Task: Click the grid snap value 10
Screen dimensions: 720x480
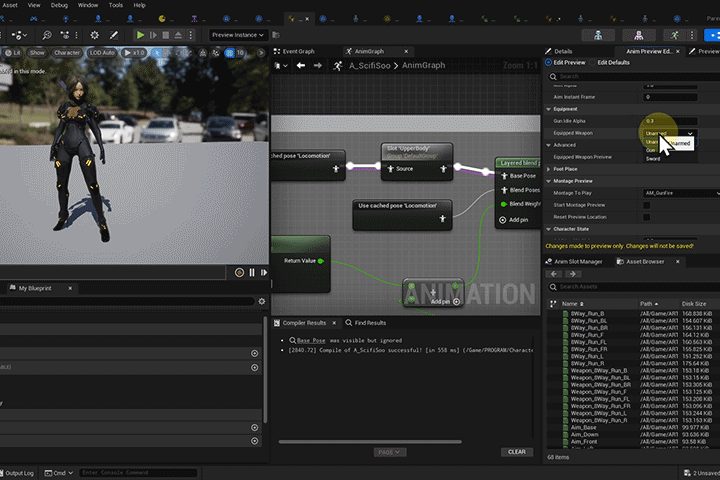Action: click(x=240, y=53)
